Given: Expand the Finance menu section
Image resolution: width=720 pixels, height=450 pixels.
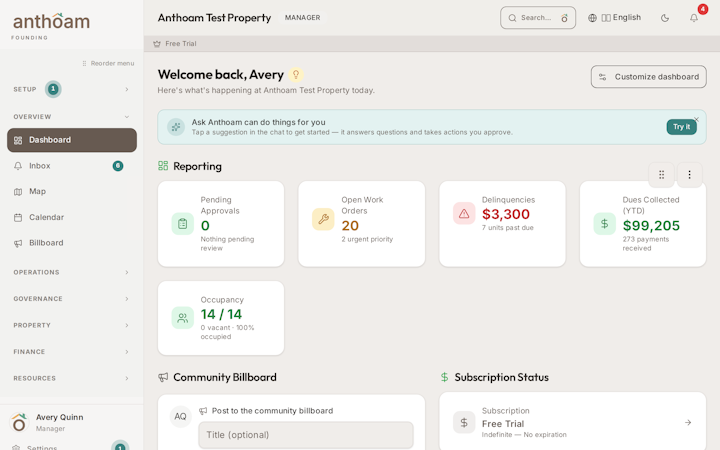Looking at the screenshot, I should 72,352.
